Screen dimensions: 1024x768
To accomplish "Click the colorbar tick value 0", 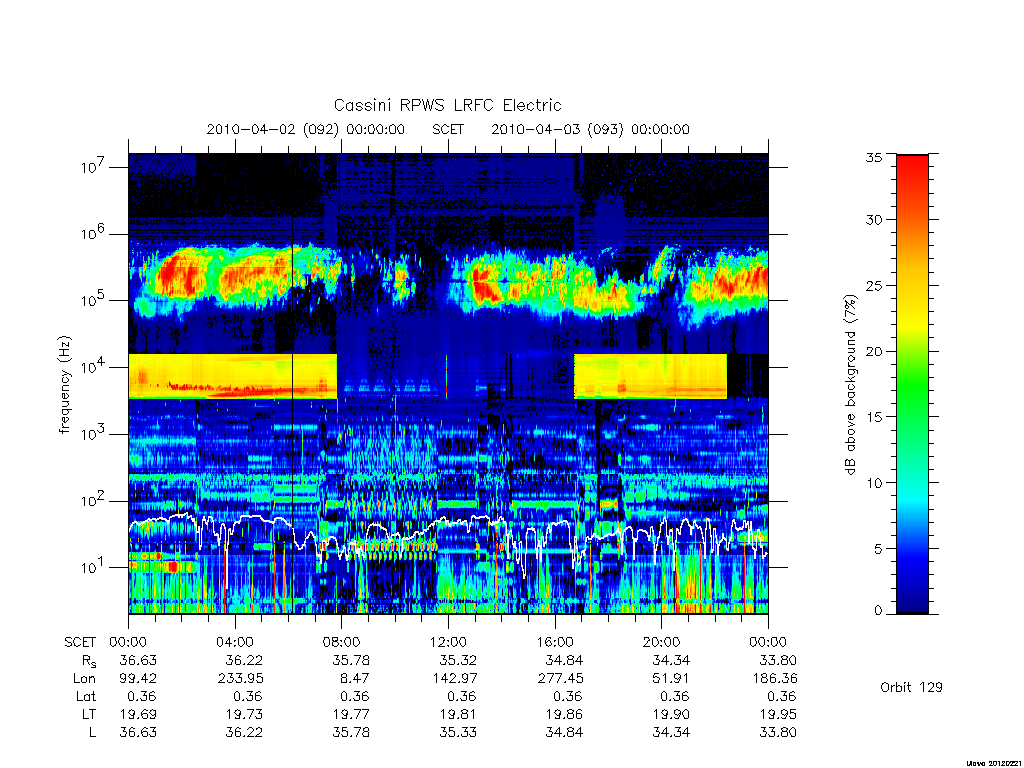I will point(878,611).
